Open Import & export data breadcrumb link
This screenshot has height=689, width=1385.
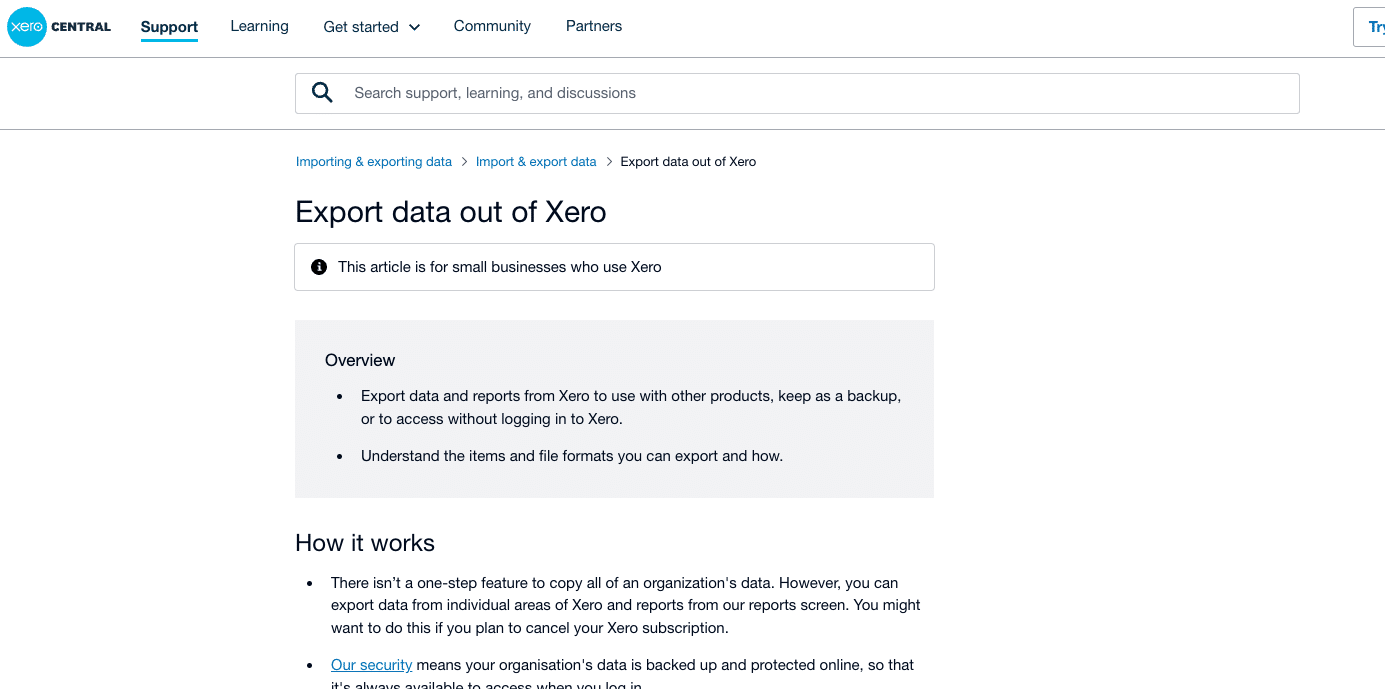(x=536, y=162)
